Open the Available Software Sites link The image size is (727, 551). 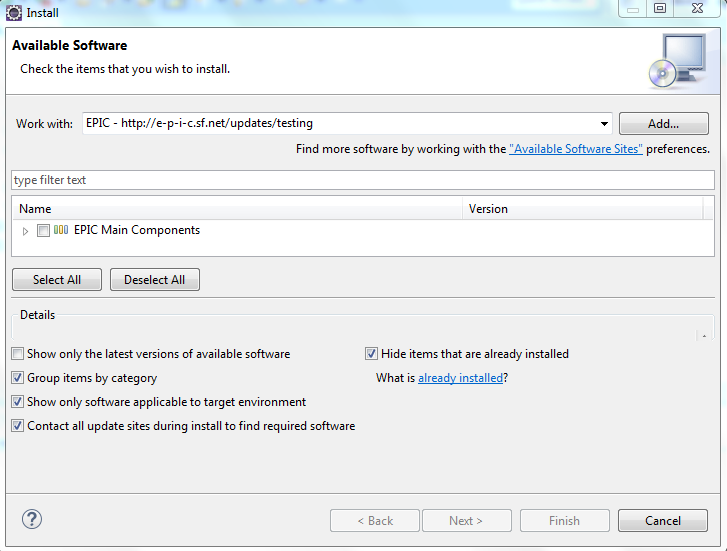576,149
